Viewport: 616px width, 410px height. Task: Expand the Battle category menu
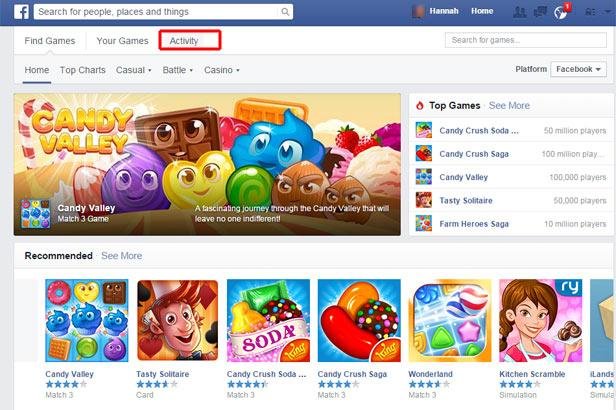point(178,70)
